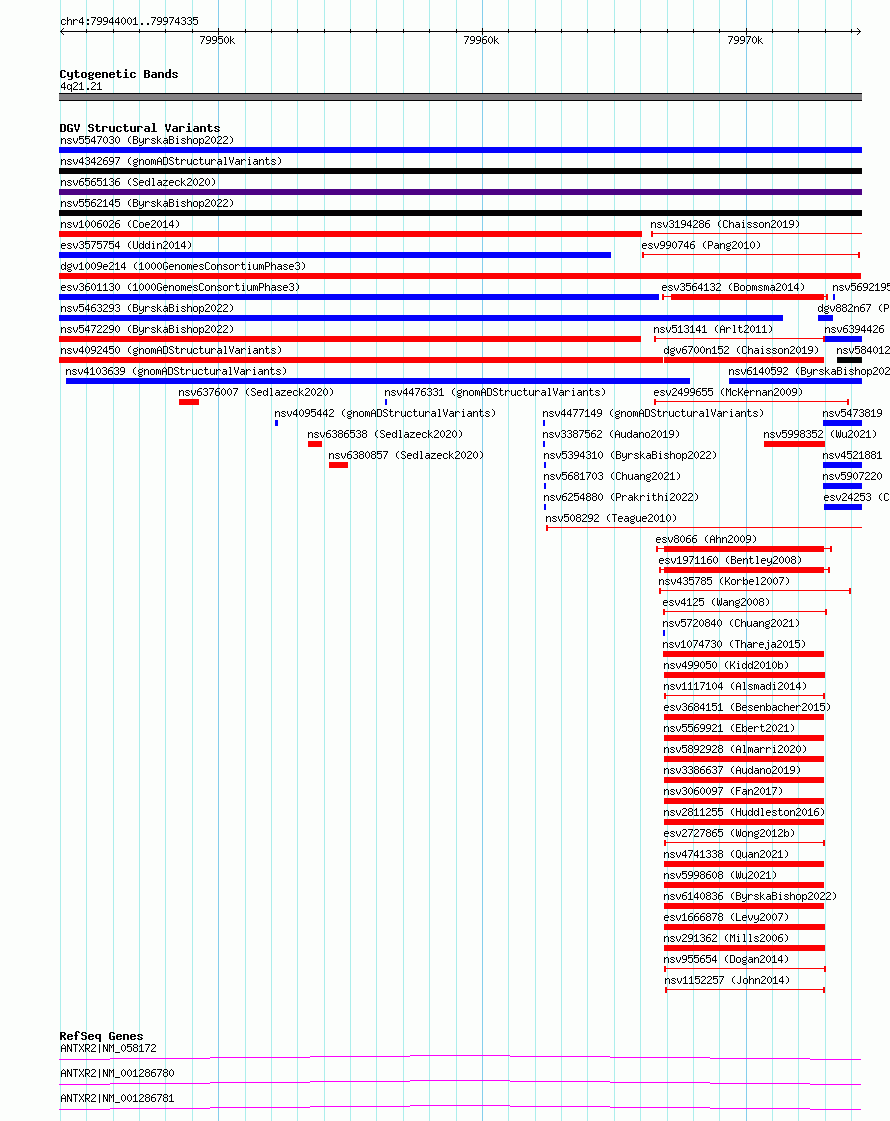Click the nsv291362 (Mills2006) label
The width and height of the screenshot is (890, 1121).
726,938
